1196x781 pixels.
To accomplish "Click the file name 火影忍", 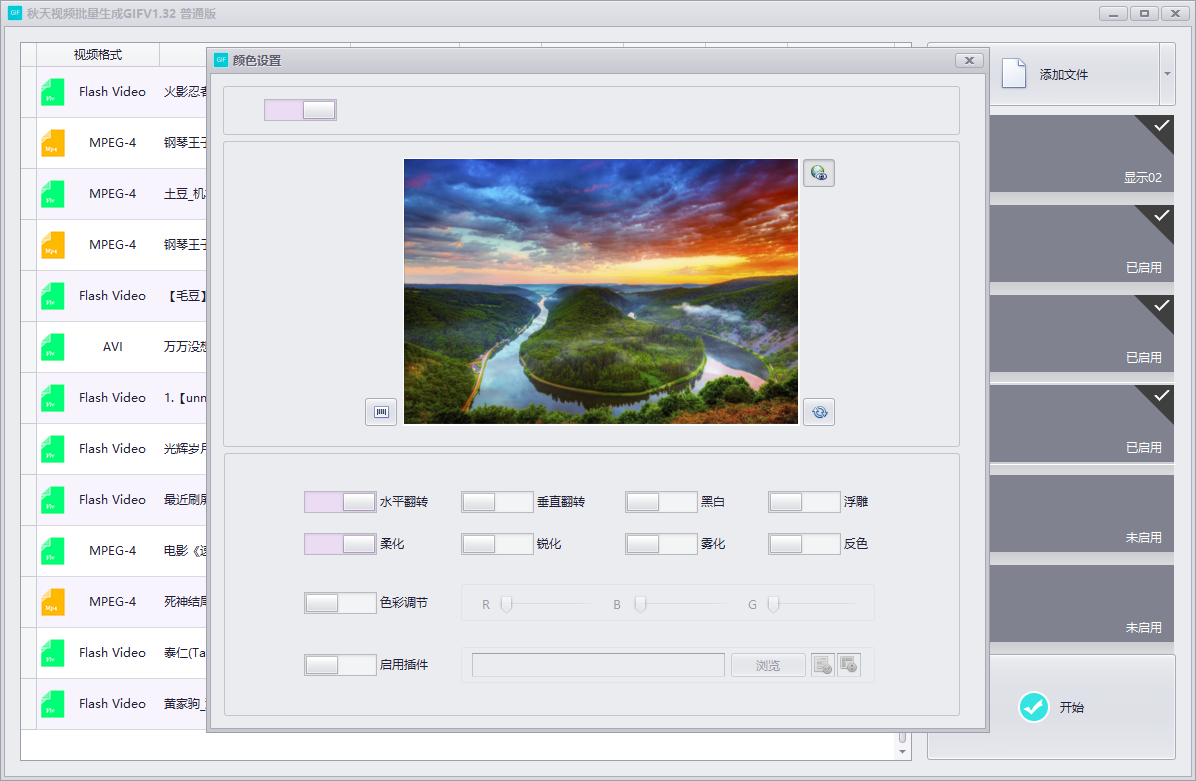I will (x=185, y=92).
